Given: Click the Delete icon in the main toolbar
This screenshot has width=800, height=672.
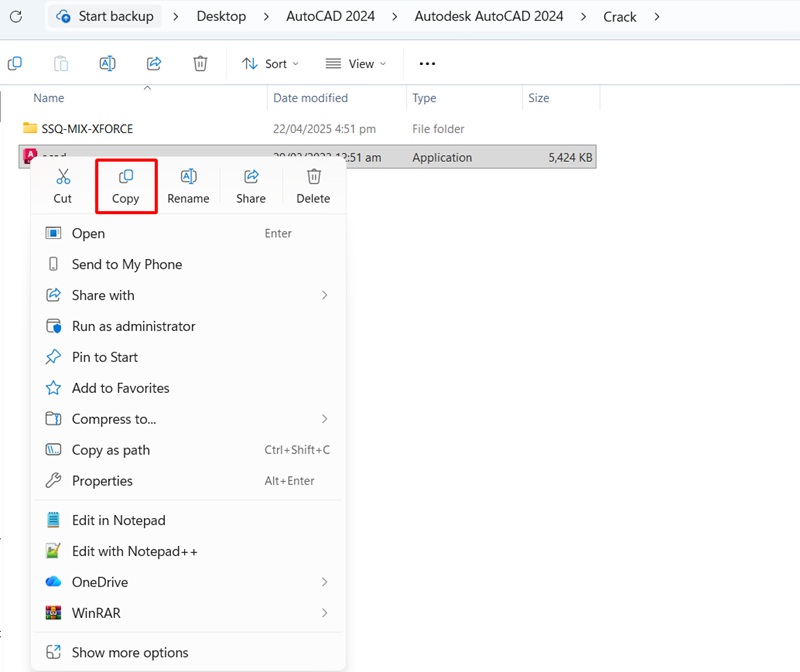Looking at the screenshot, I should pos(199,63).
